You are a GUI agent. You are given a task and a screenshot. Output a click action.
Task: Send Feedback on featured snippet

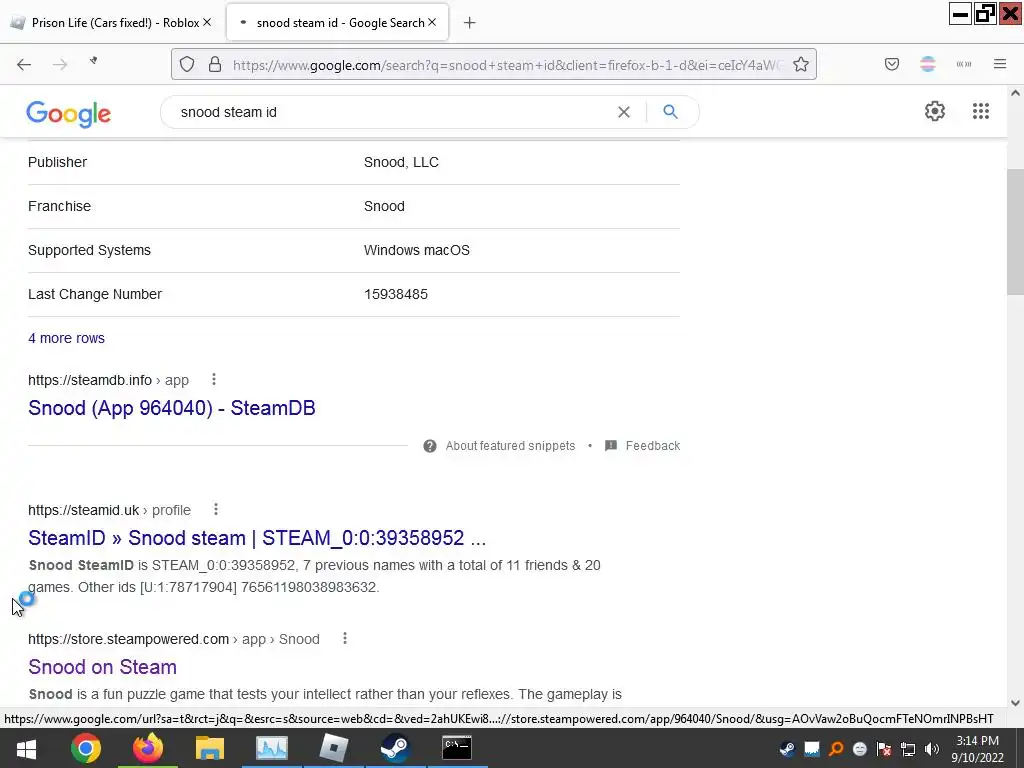coord(643,446)
